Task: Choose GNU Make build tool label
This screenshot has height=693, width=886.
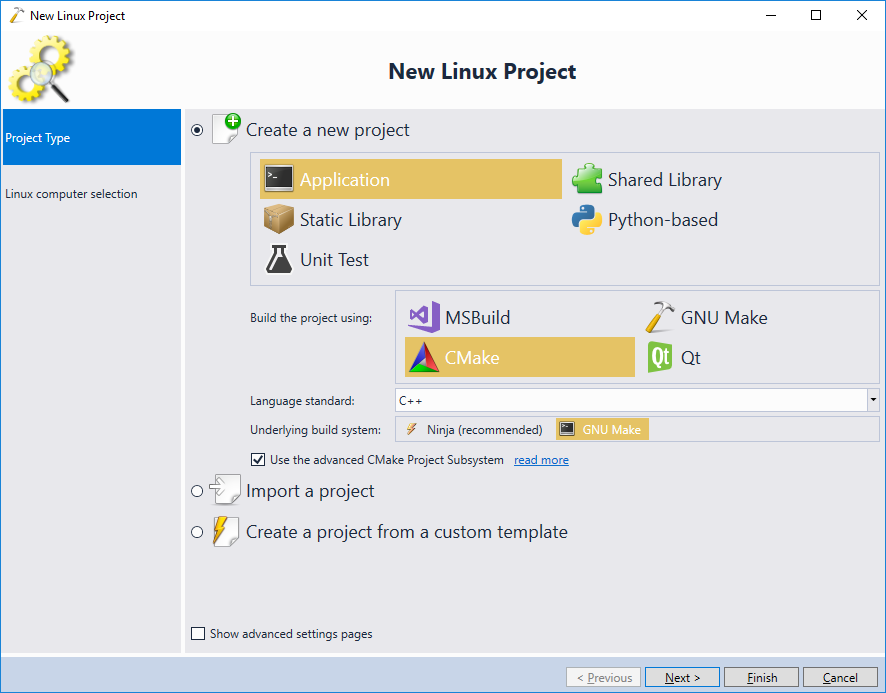Action: pyautogui.click(x=724, y=317)
